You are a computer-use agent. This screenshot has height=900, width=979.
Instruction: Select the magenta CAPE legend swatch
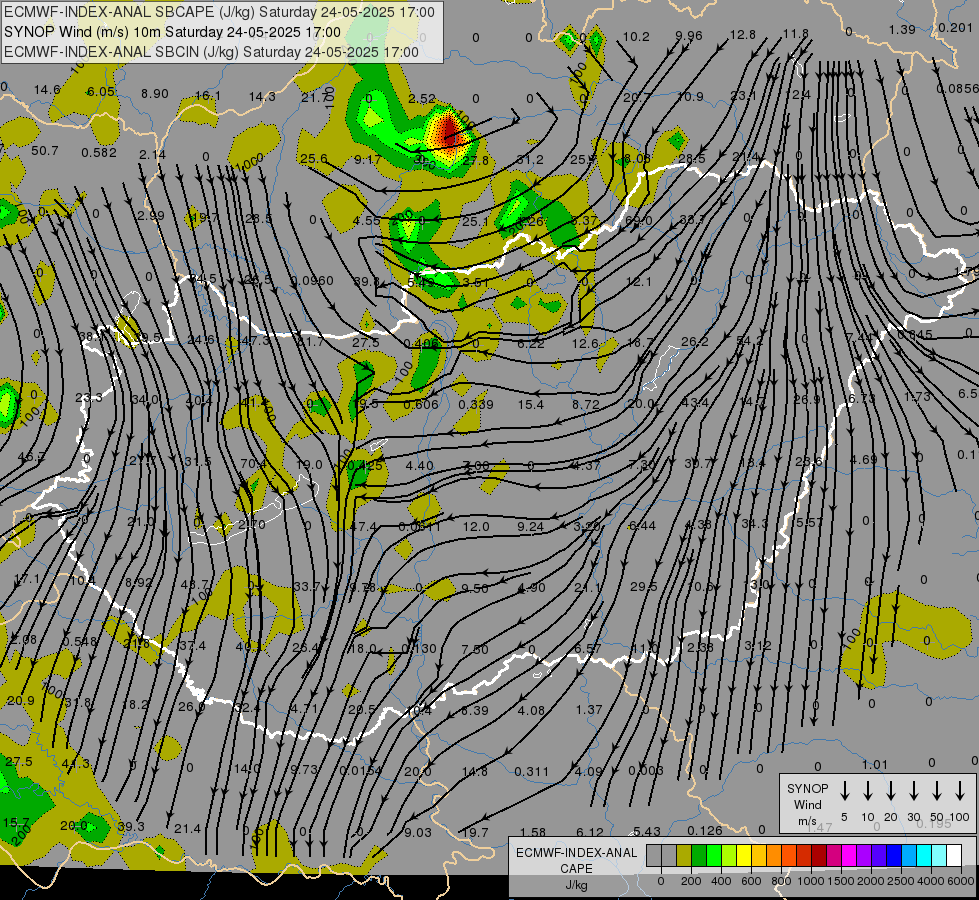coord(849,856)
